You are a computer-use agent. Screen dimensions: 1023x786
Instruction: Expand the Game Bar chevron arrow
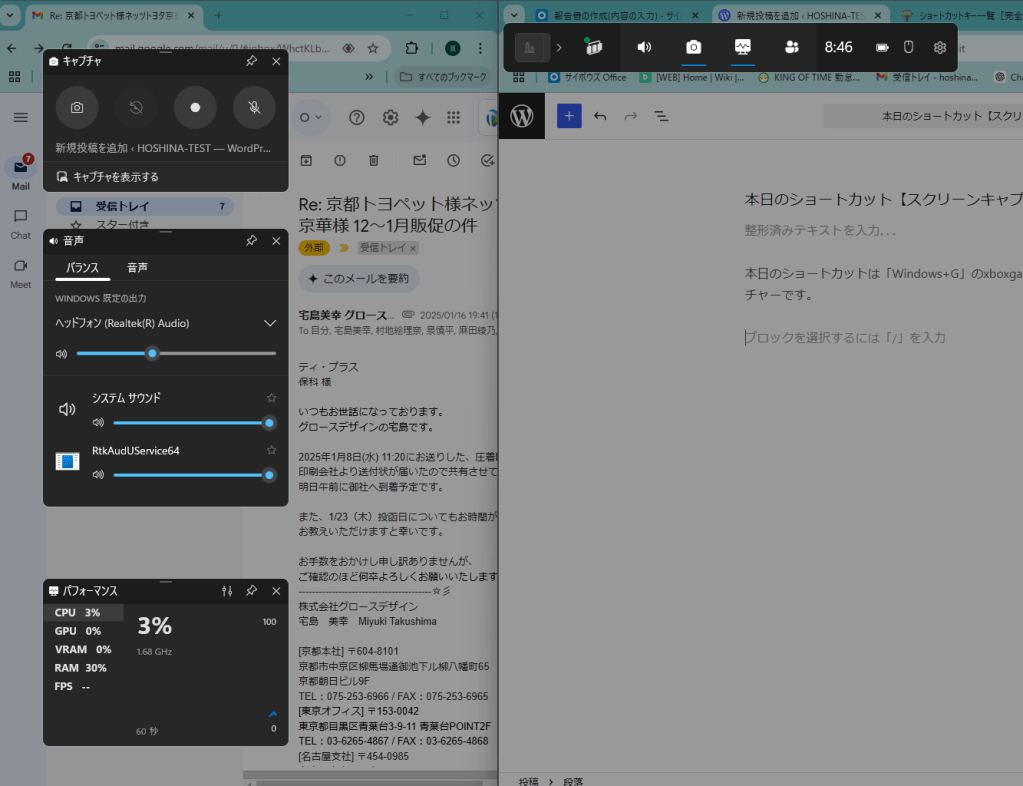pyautogui.click(x=559, y=47)
